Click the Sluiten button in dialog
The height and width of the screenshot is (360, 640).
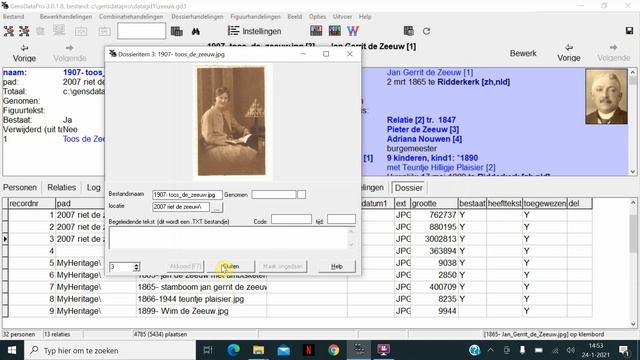[x=231, y=267]
